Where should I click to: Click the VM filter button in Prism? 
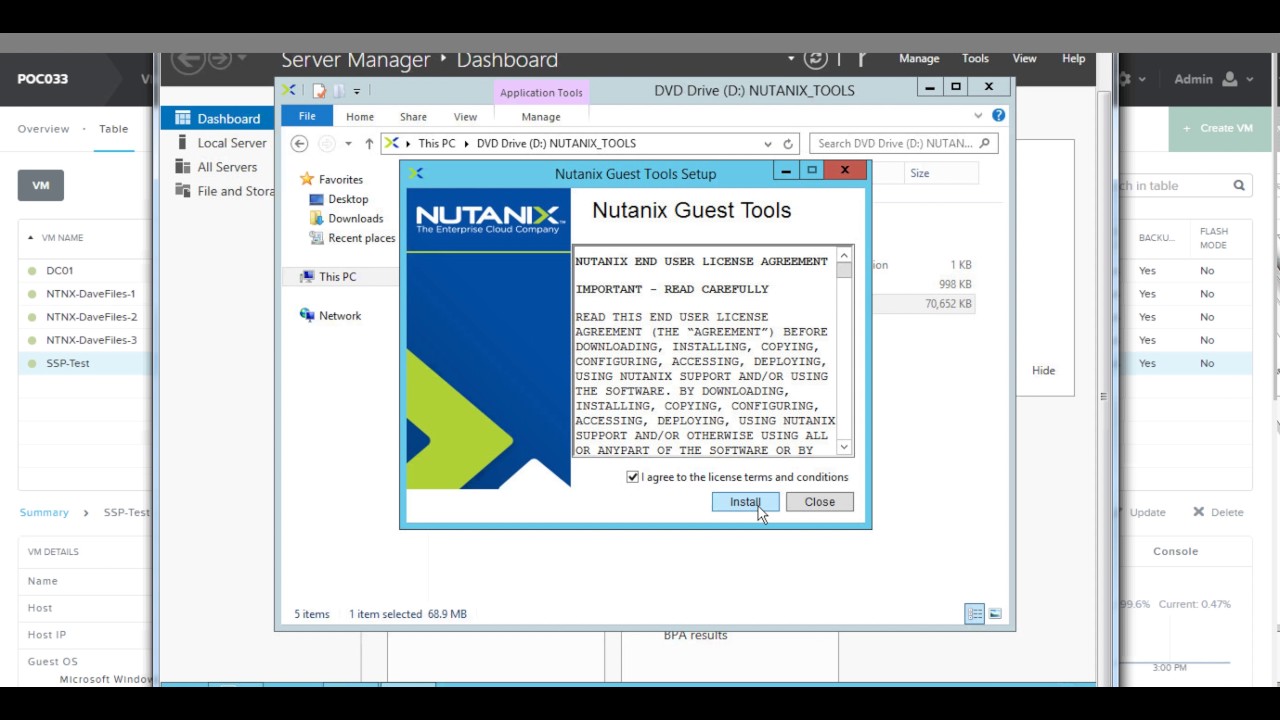pos(40,185)
